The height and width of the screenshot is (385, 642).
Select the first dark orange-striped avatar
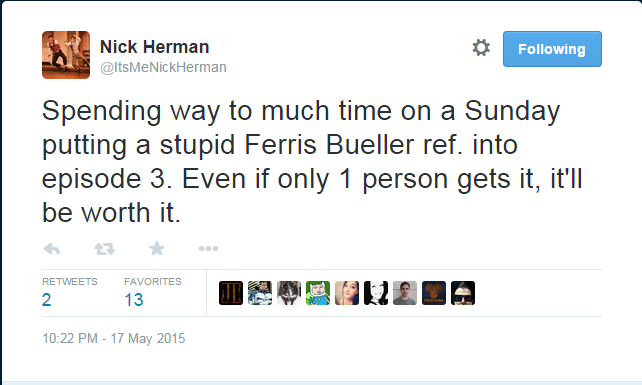[x=231, y=293]
